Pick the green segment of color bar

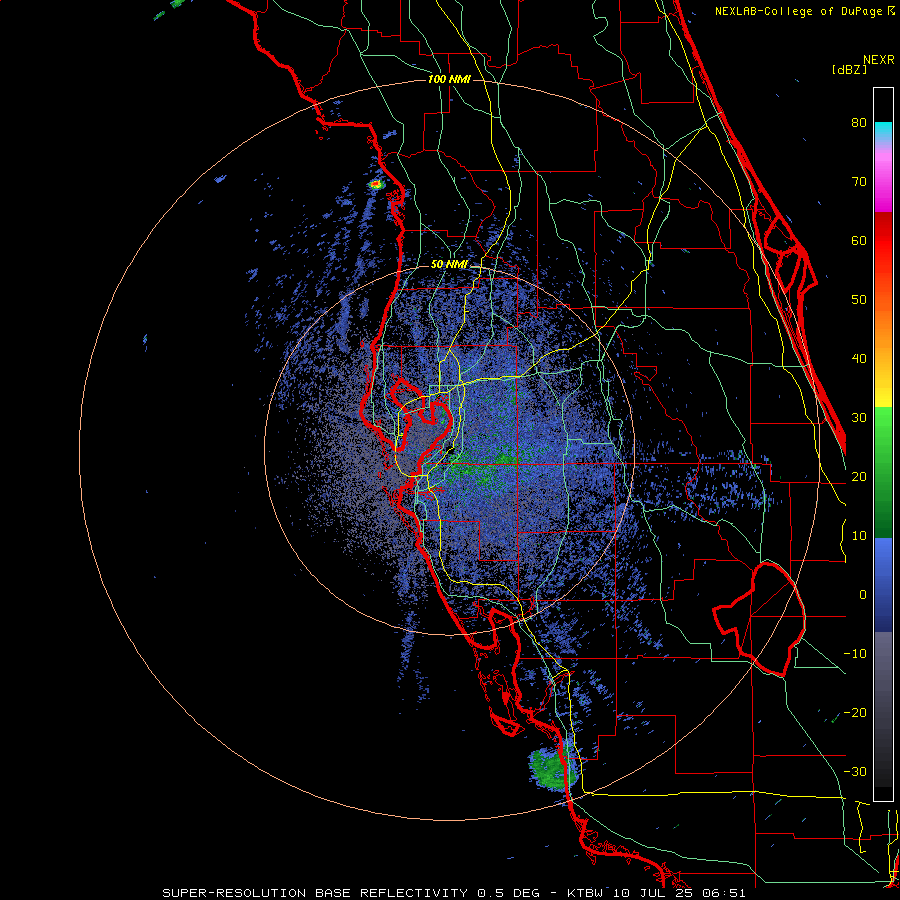click(883, 472)
